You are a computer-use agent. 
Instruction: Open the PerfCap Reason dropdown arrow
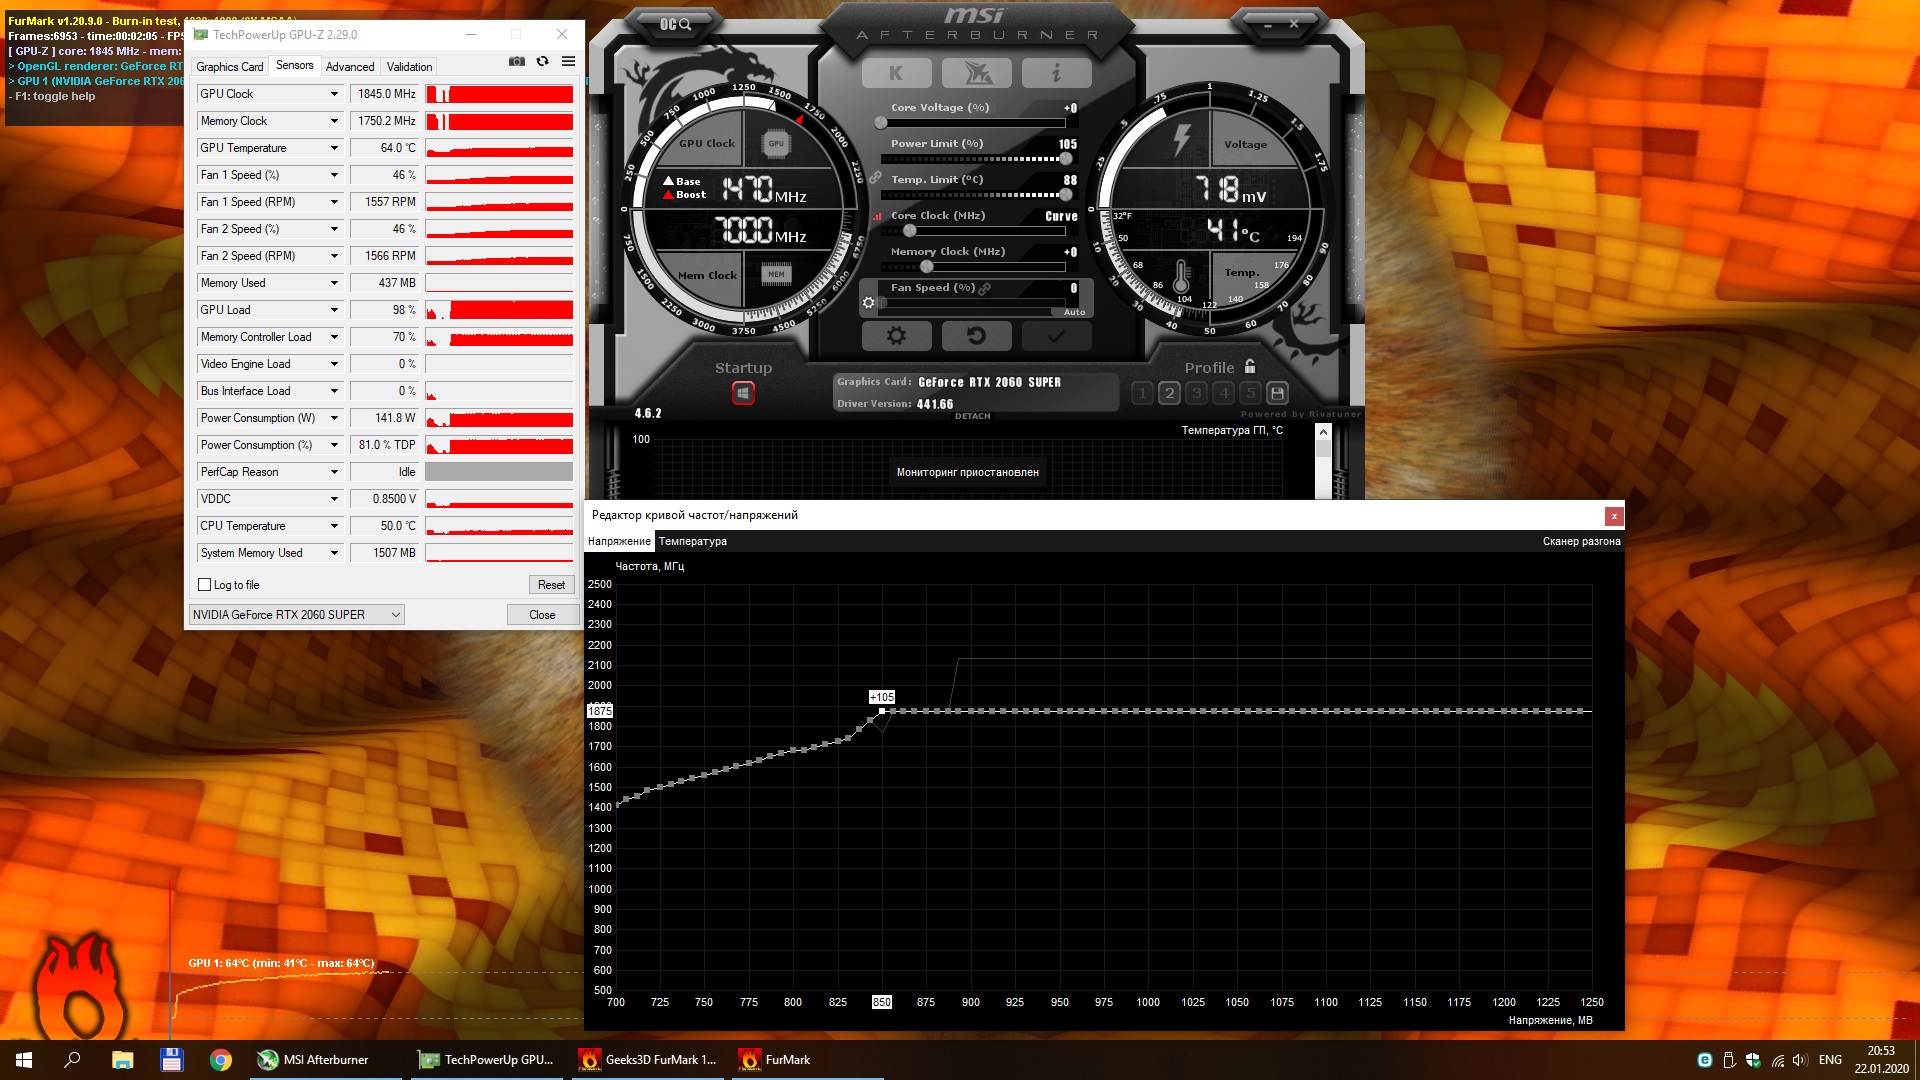pos(334,472)
